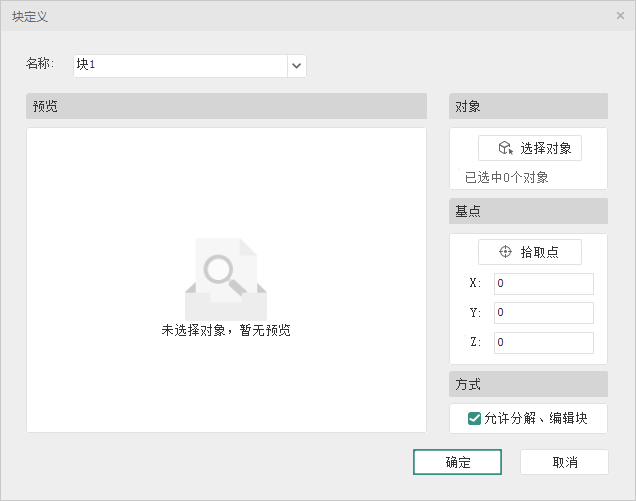Image resolution: width=636 pixels, height=501 pixels.
Task: Click the 块定义 title bar text
Action: (30, 16)
